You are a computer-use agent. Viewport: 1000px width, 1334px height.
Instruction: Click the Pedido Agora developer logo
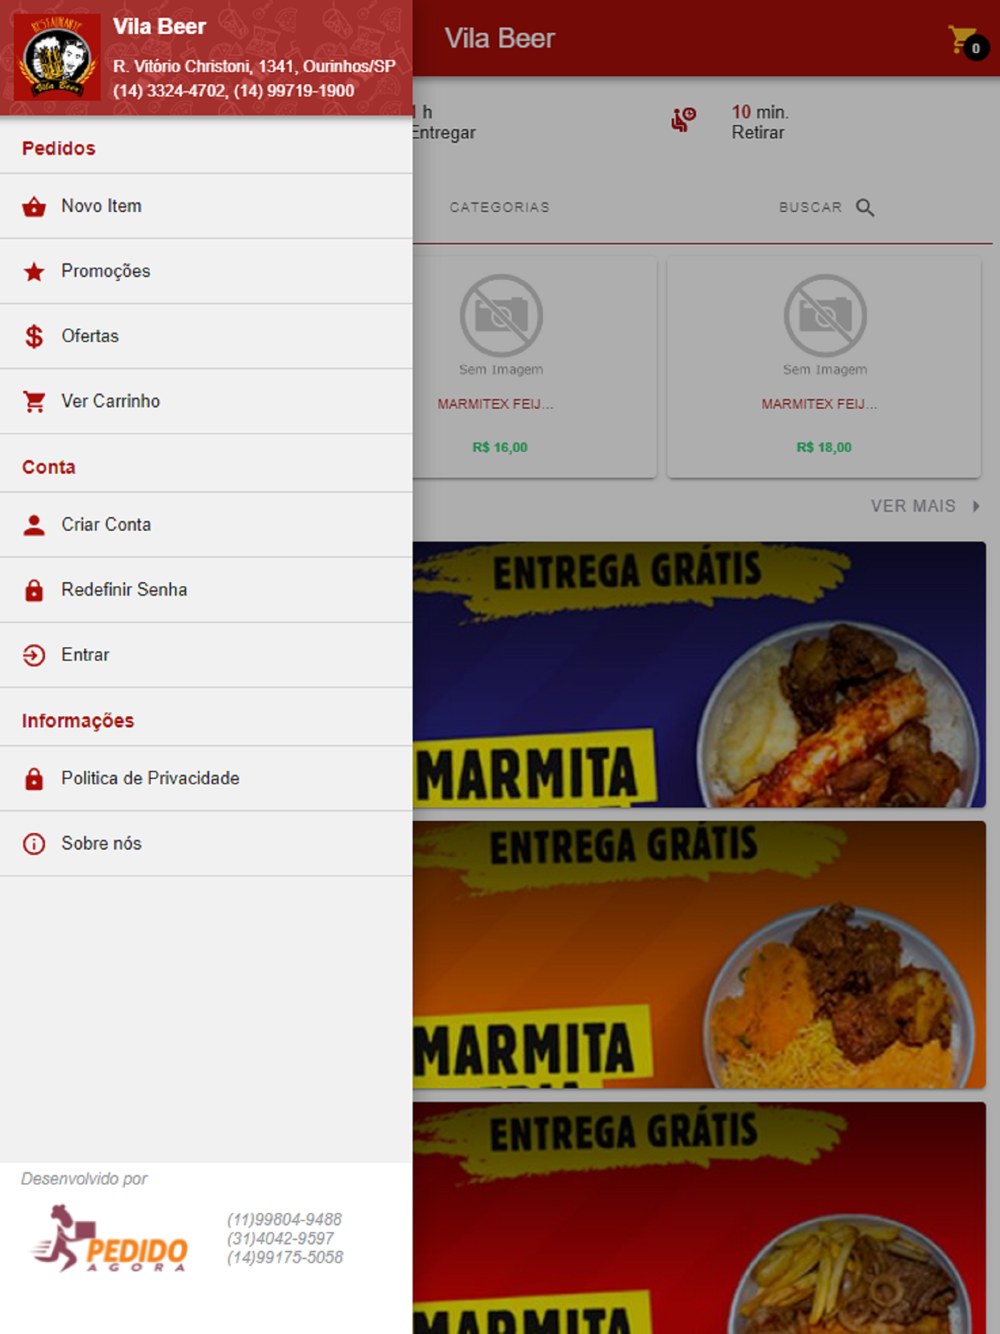110,1238
